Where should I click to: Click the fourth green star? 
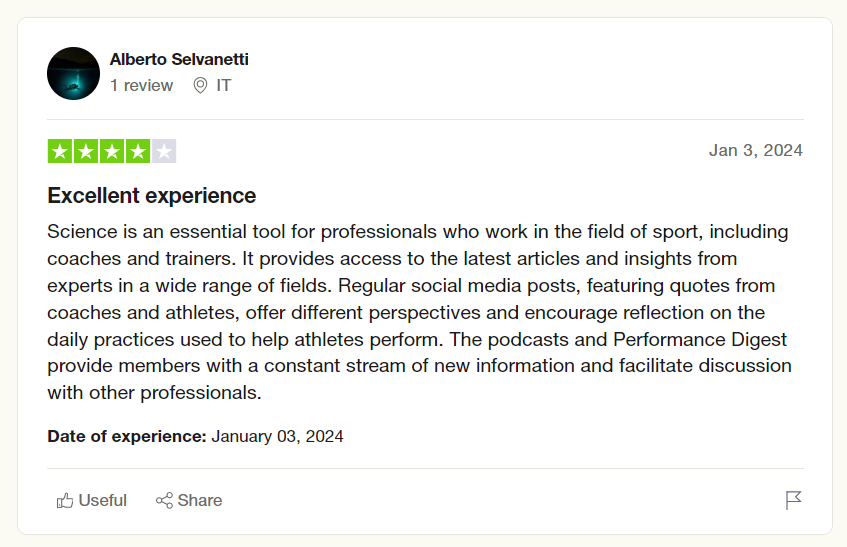click(138, 151)
